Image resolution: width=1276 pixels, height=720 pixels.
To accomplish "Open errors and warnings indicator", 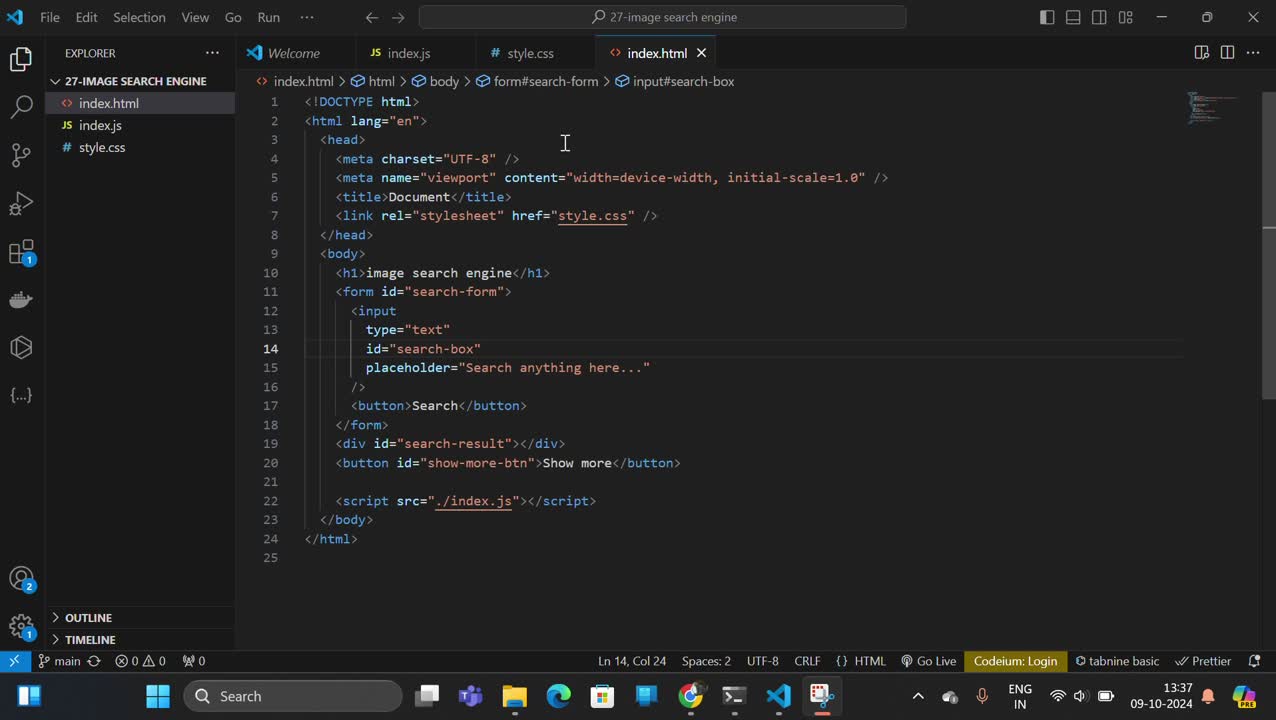I will pos(140,661).
